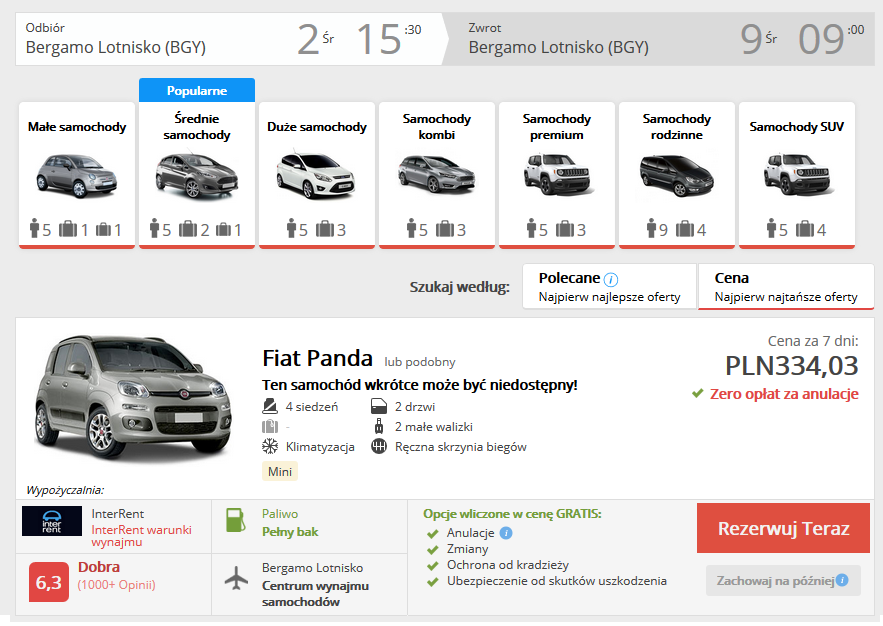The width and height of the screenshot is (883, 626).
Task: Sort by Cena cheapest offers first
Action: [x=786, y=287]
